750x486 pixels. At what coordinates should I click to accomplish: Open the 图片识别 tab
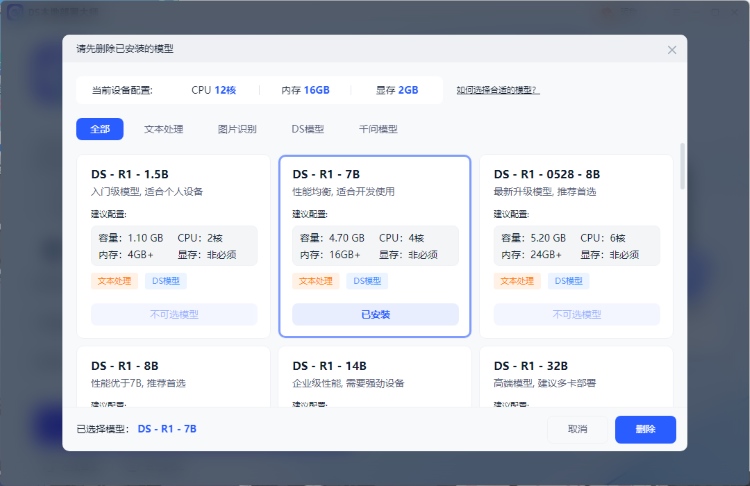click(237, 129)
